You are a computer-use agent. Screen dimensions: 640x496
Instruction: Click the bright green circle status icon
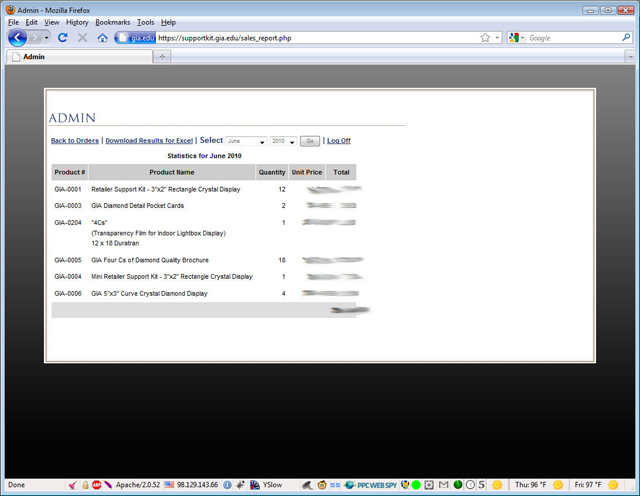(416, 485)
